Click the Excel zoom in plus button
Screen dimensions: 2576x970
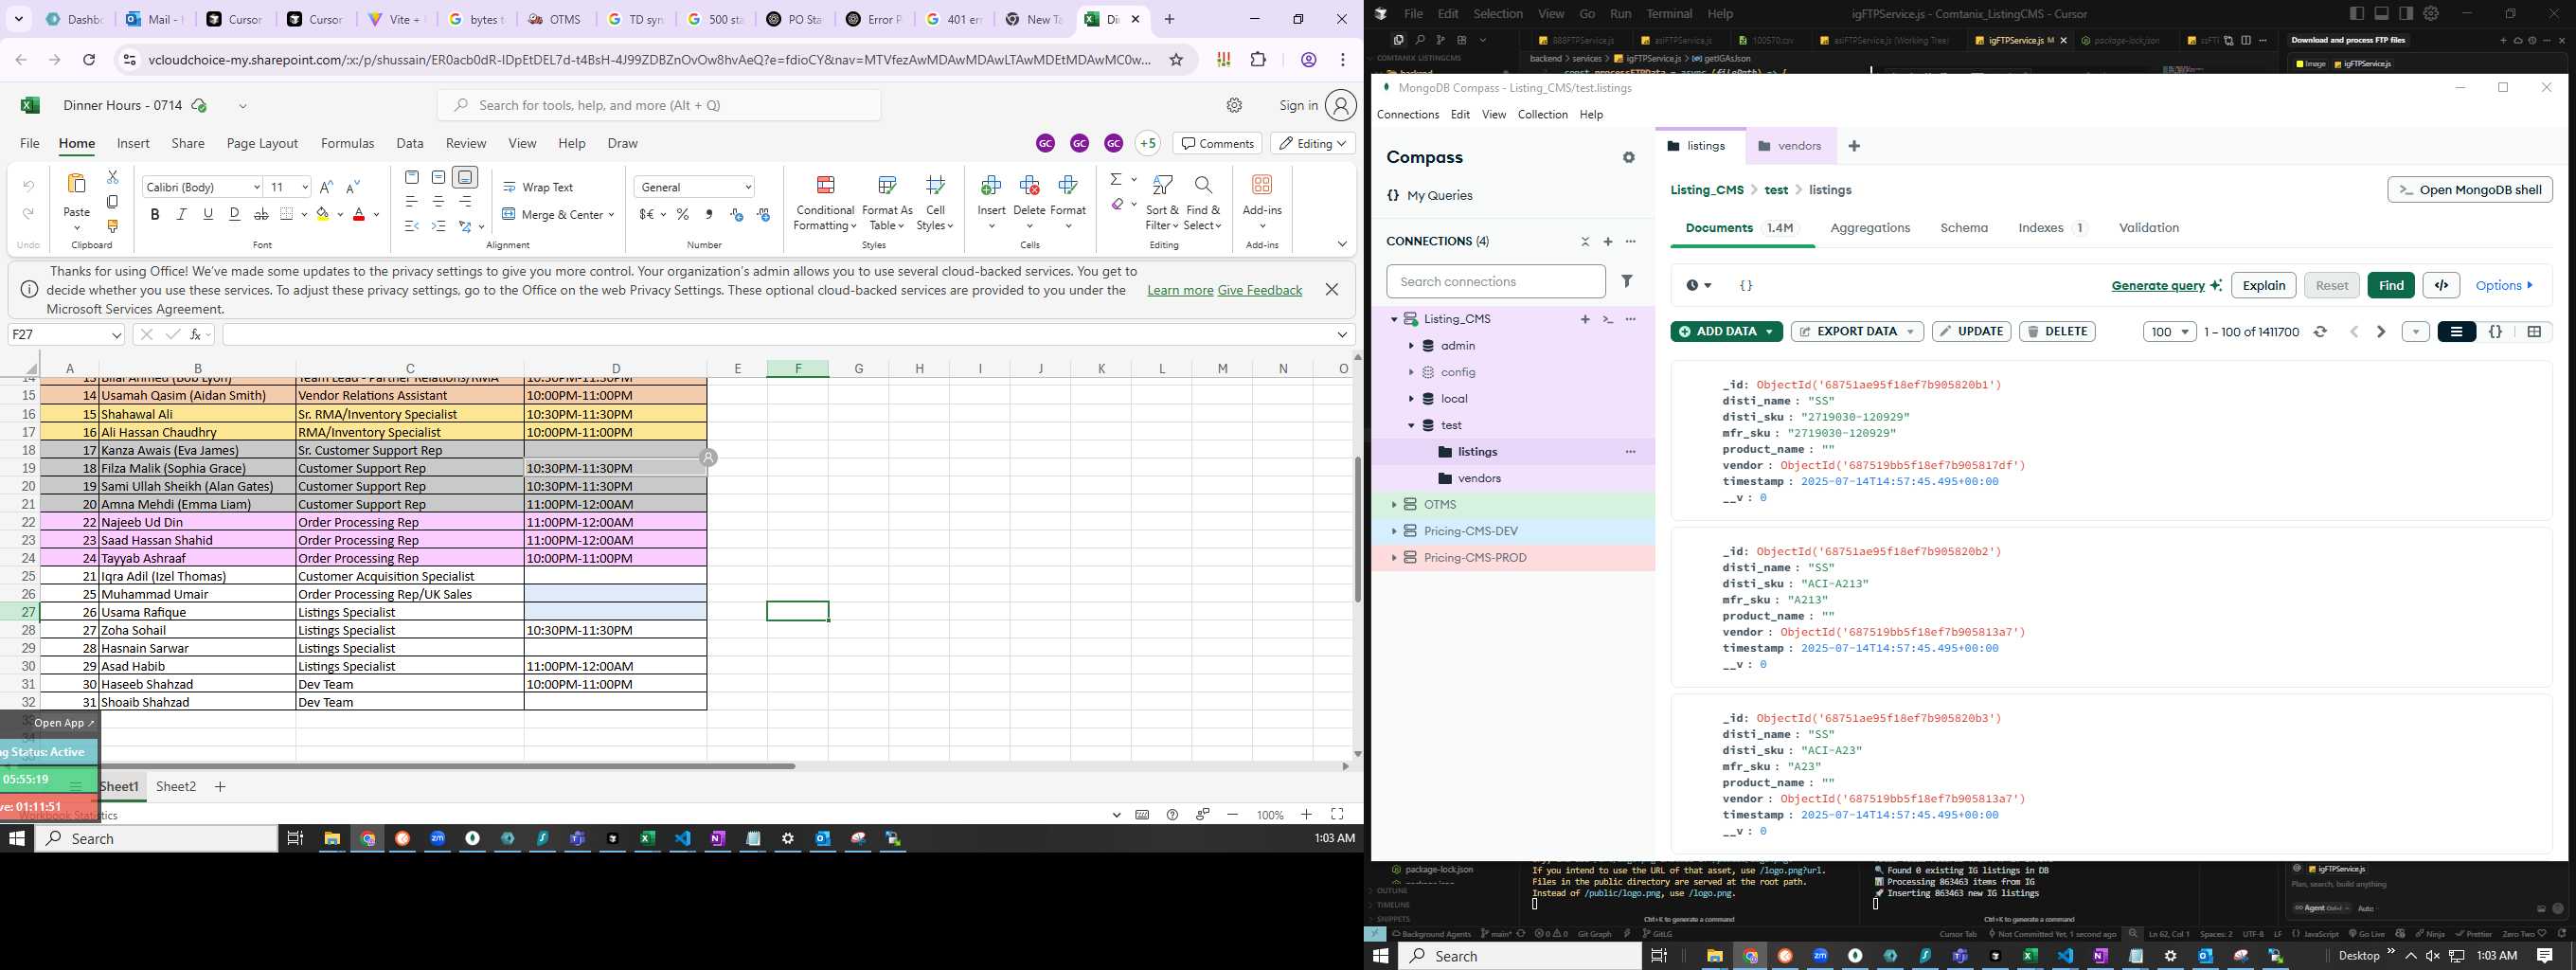(1306, 815)
